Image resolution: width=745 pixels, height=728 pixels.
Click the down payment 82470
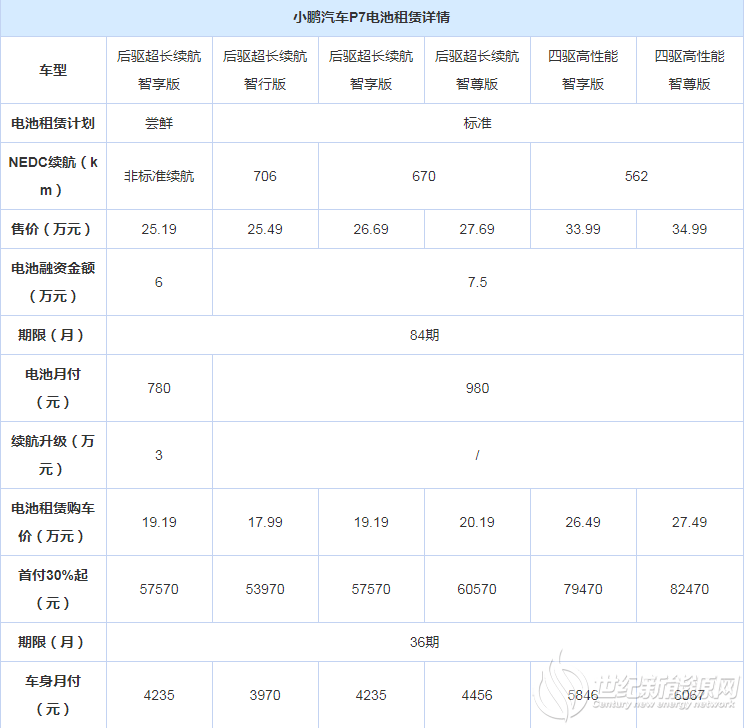click(x=689, y=589)
